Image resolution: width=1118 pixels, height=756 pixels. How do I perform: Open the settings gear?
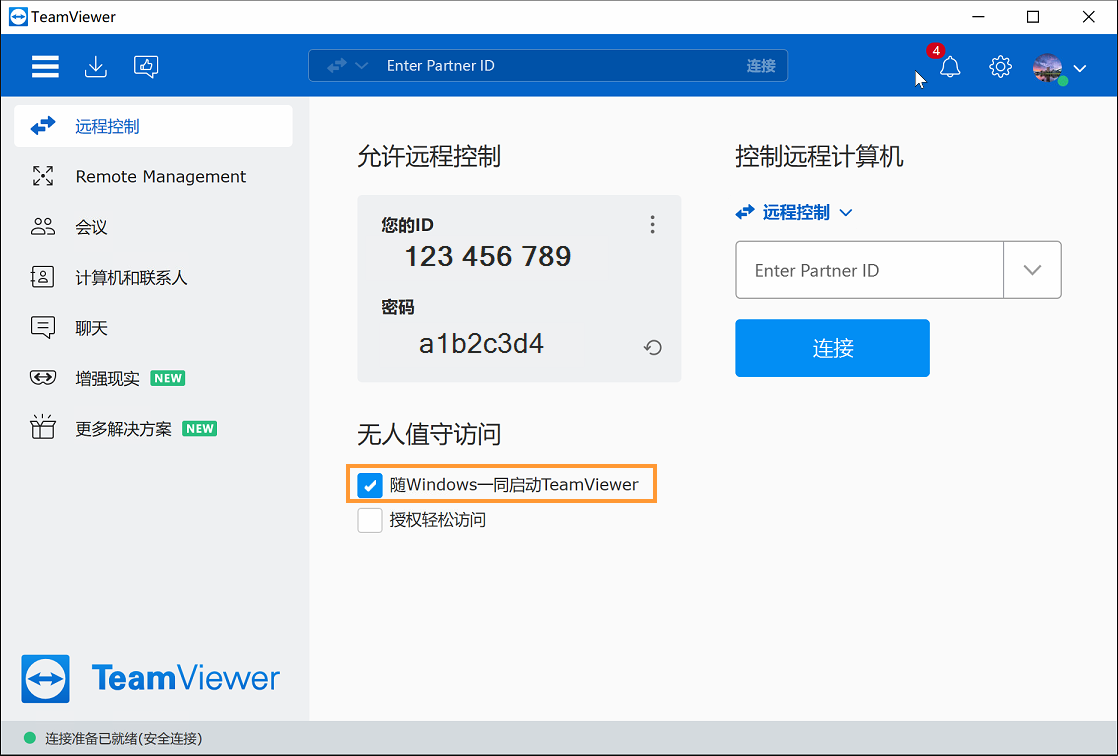click(1000, 66)
